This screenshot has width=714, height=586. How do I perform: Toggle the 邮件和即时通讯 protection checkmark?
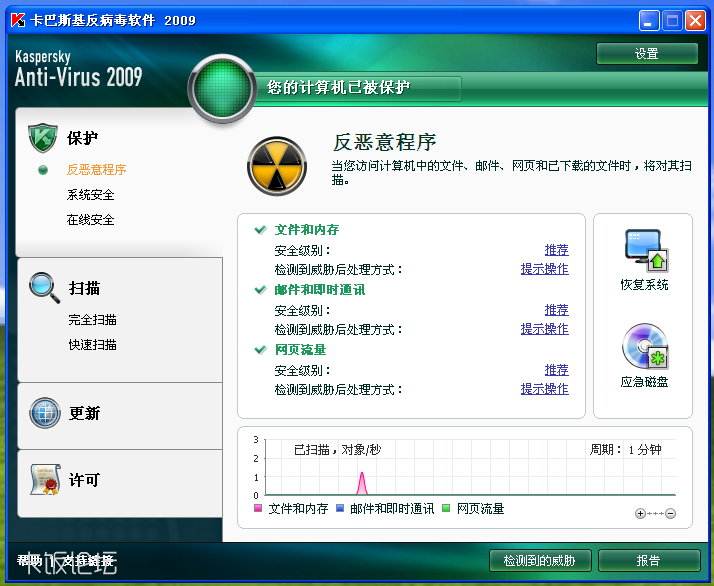261,290
